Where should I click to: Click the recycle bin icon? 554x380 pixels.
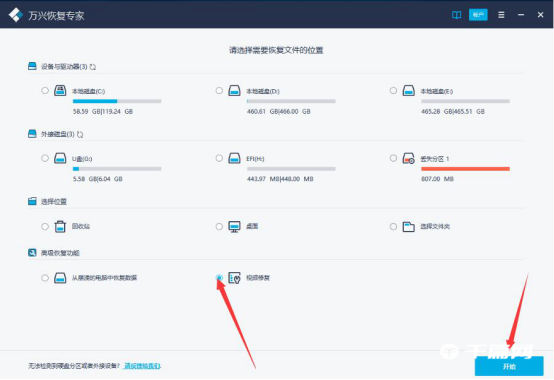pos(60,226)
